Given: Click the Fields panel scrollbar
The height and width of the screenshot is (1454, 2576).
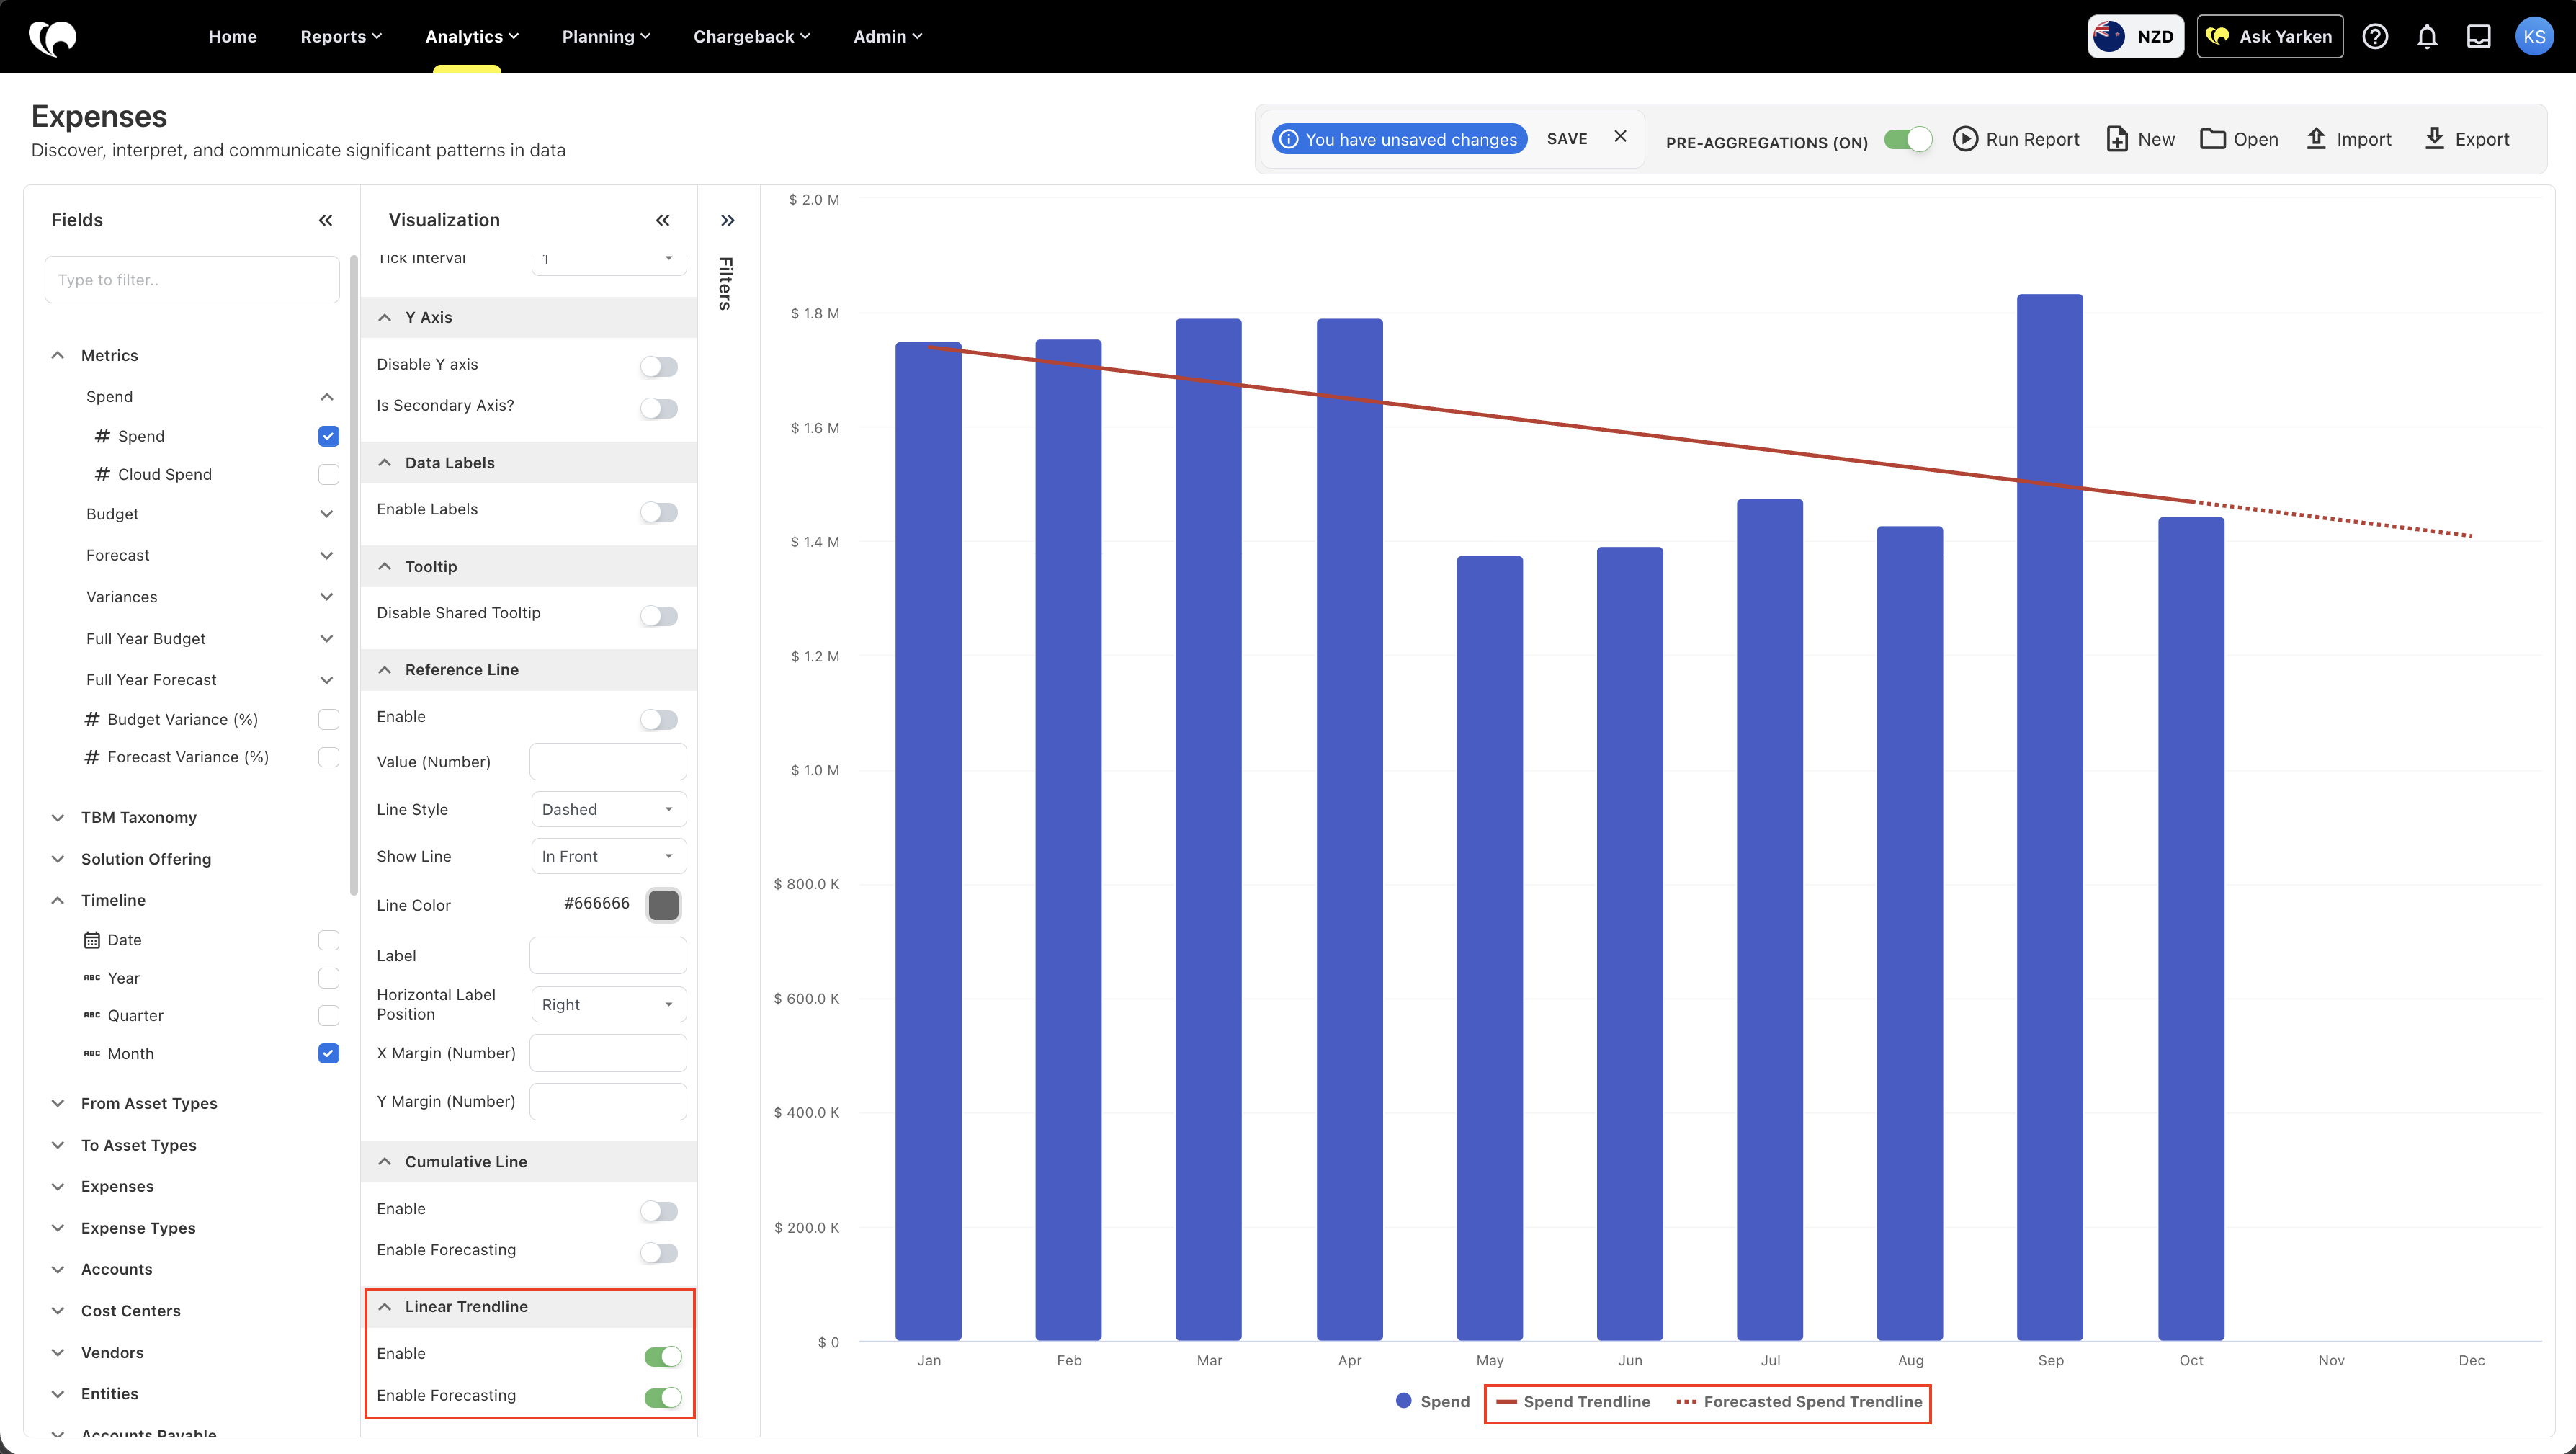Looking at the screenshot, I should point(353,575).
